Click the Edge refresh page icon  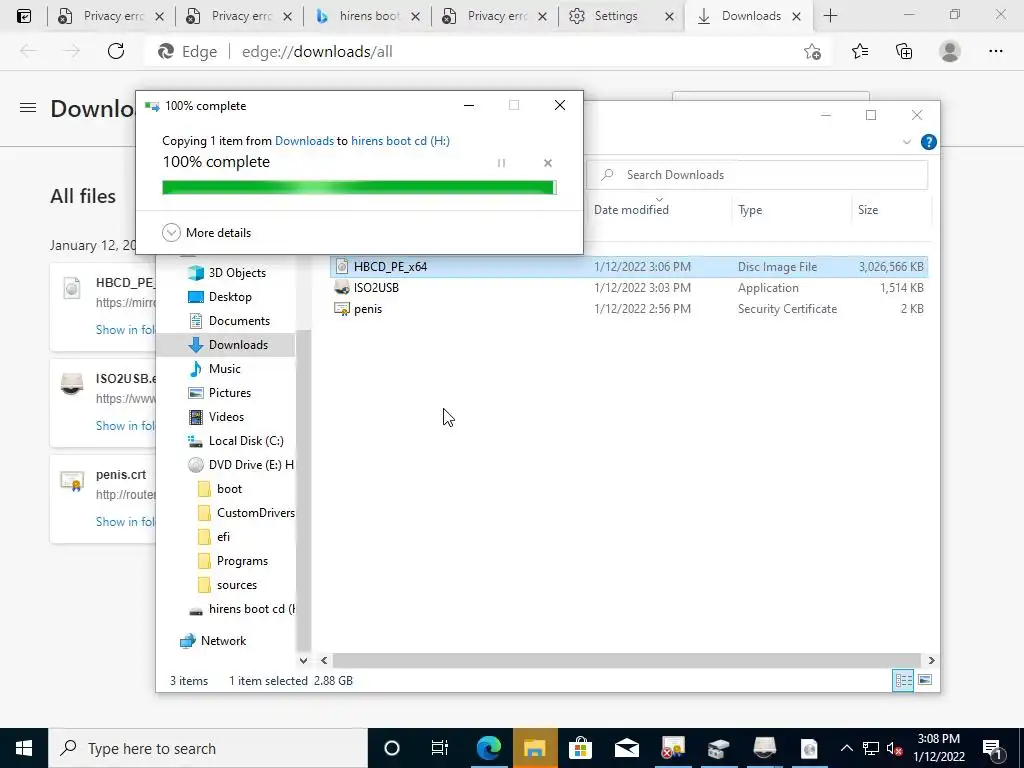[x=116, y=52]
